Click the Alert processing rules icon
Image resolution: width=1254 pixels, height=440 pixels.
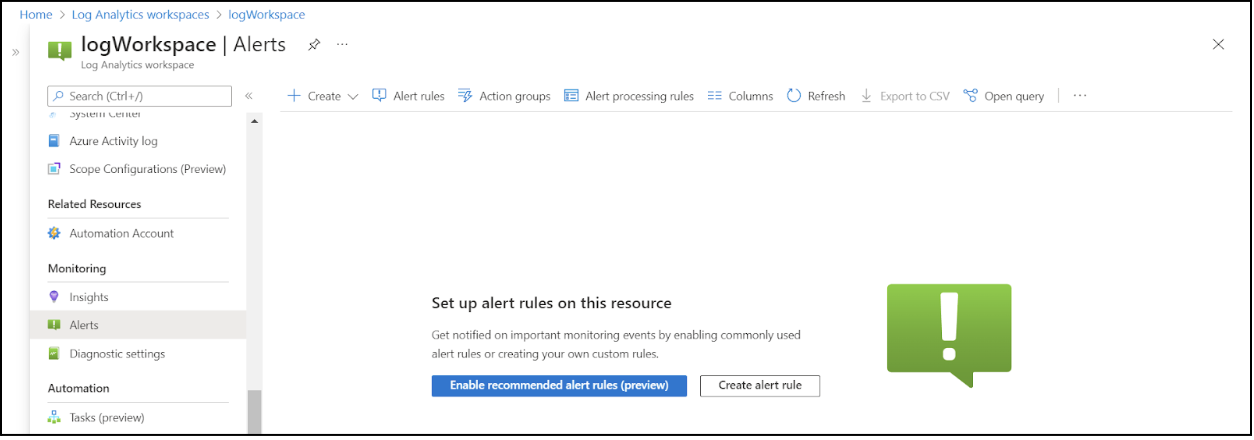[x=571, y=96]
